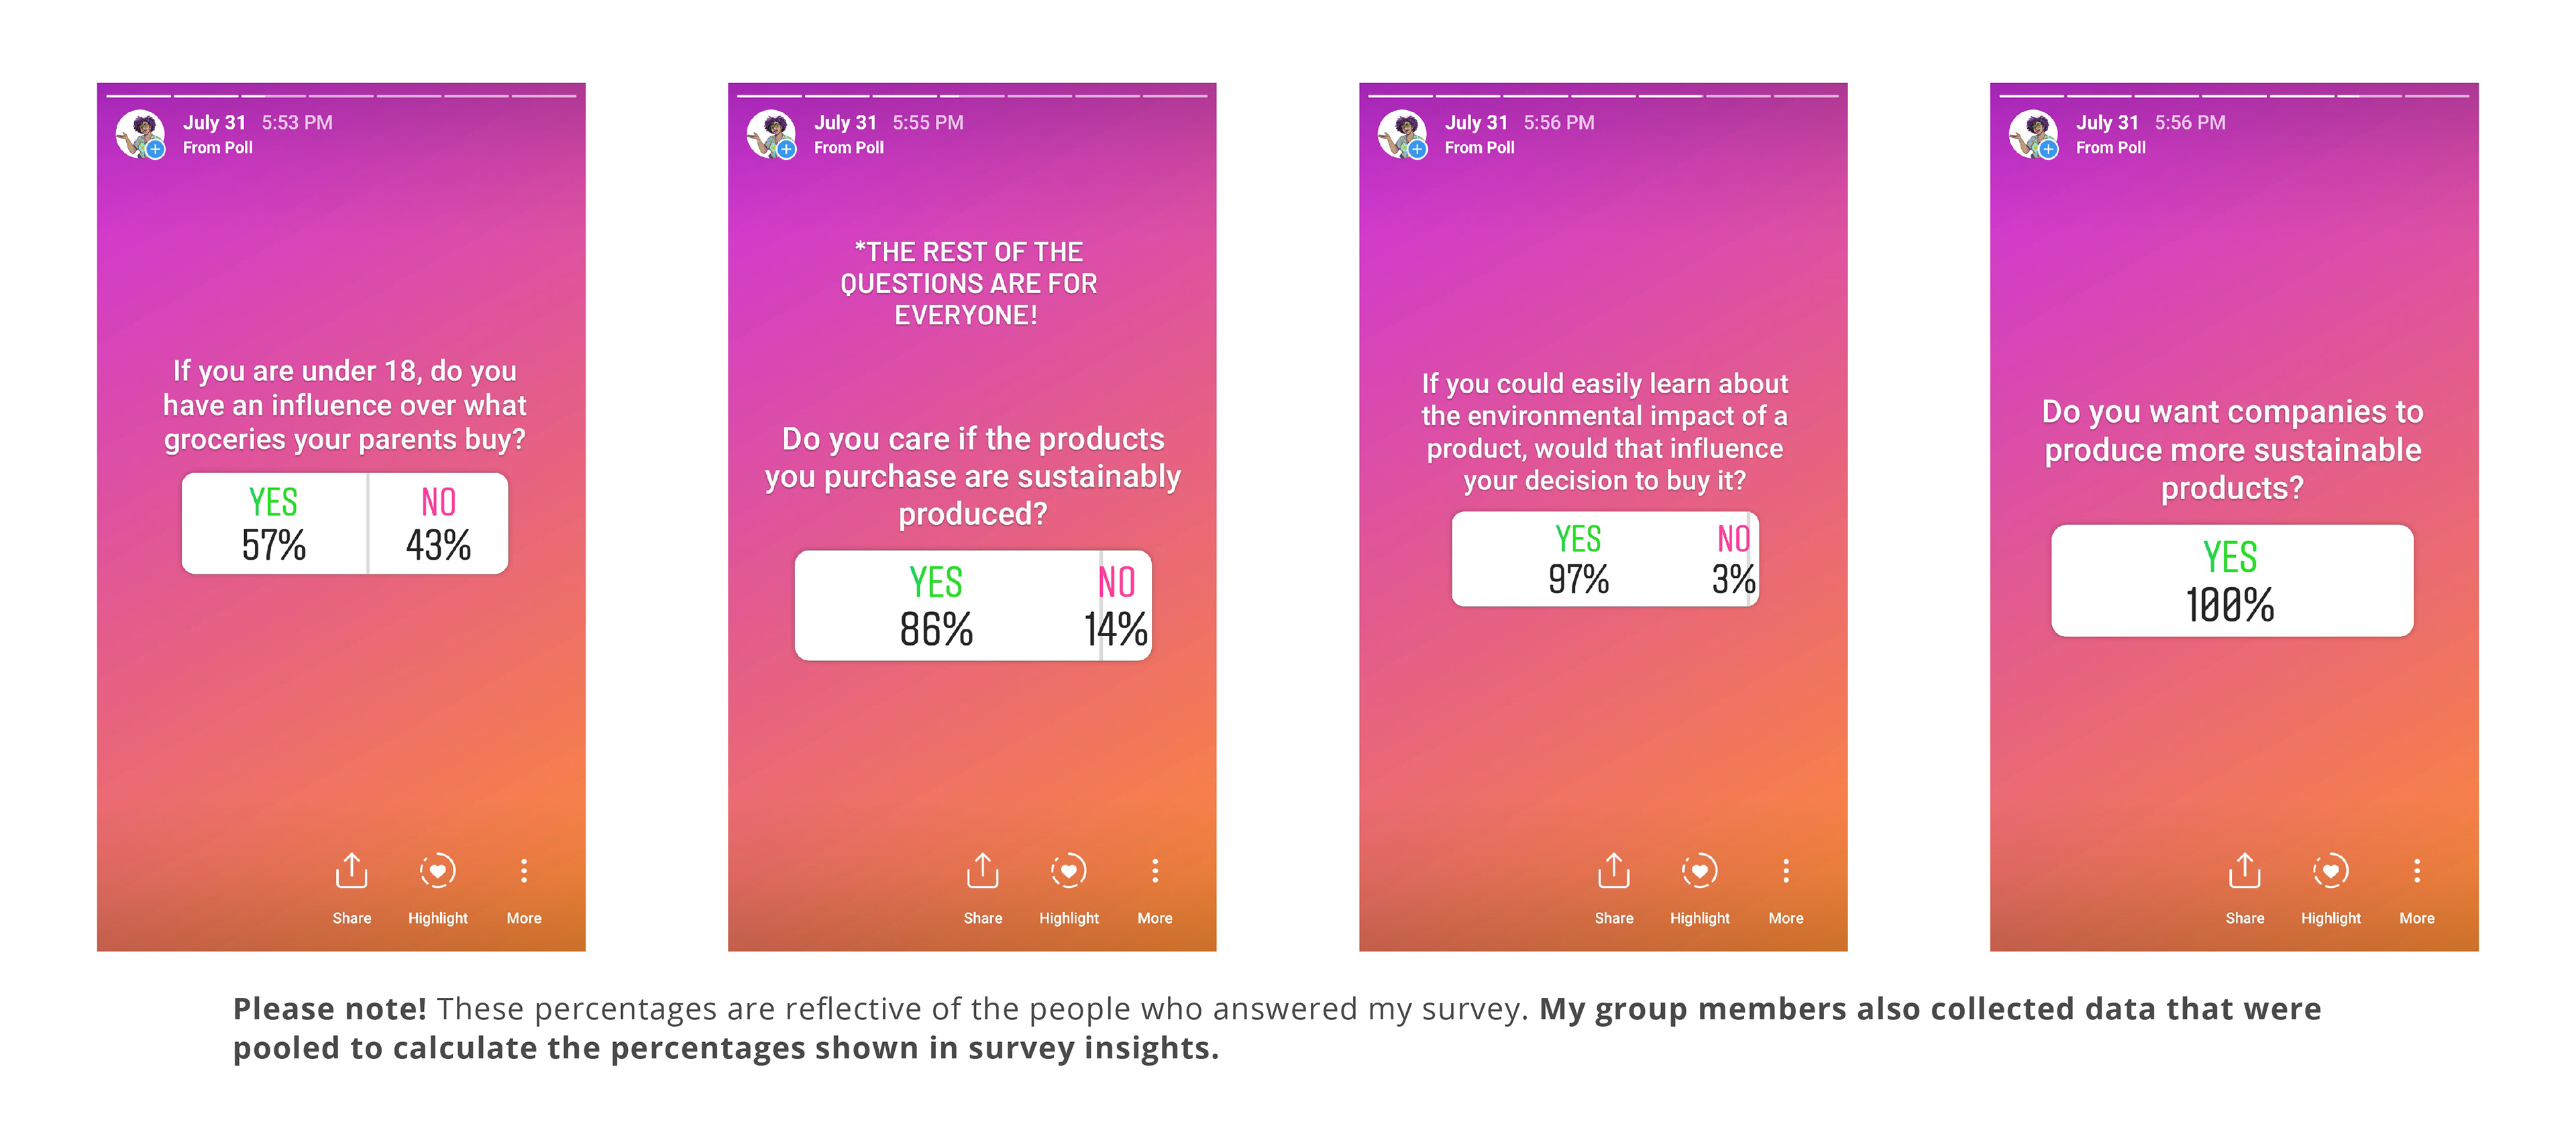Tap the Share icon on the 5:55 PM story
Viewport: 2576px width, 1122px height.
(982, 871)
